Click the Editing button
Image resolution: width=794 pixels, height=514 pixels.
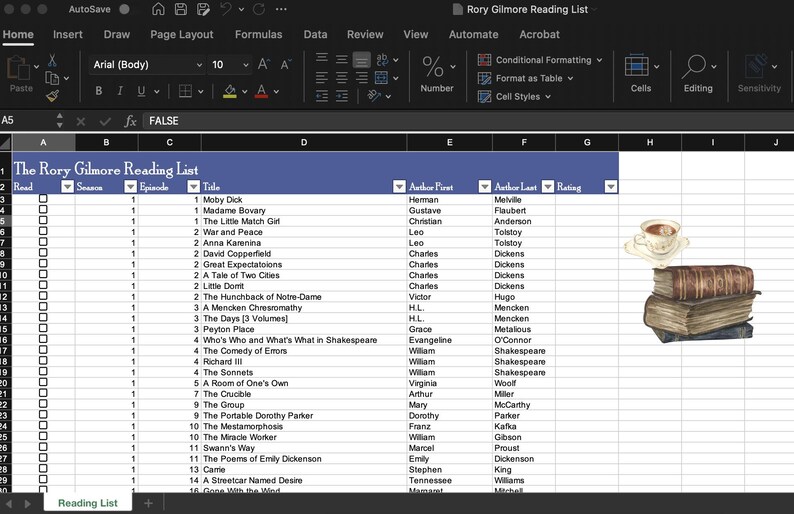698,74
